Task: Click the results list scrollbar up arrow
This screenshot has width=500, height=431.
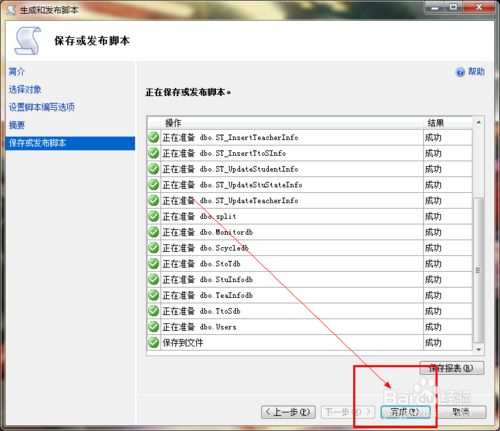Action: tap(479, 122)
